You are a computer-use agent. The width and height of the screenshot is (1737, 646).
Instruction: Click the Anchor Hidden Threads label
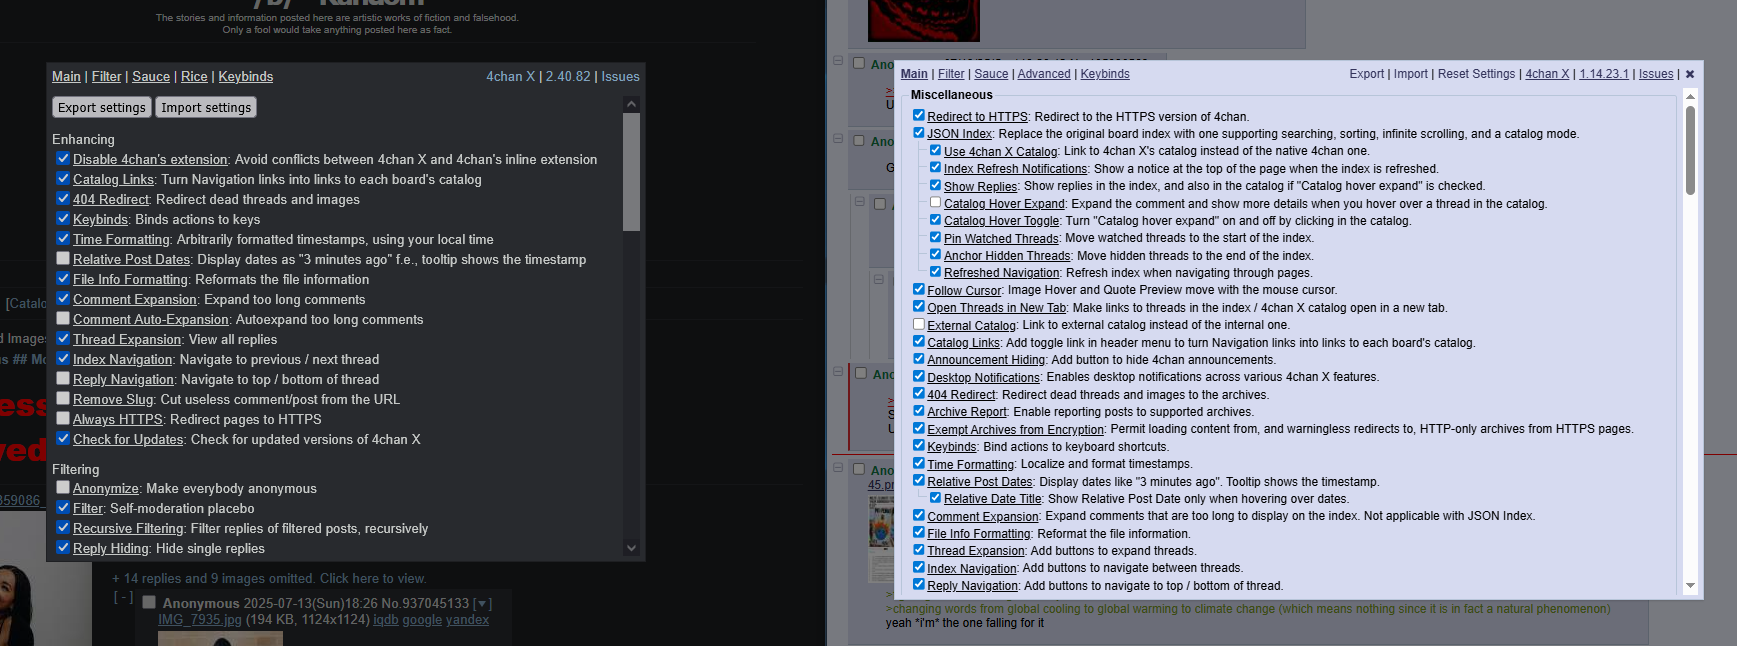1007,255
